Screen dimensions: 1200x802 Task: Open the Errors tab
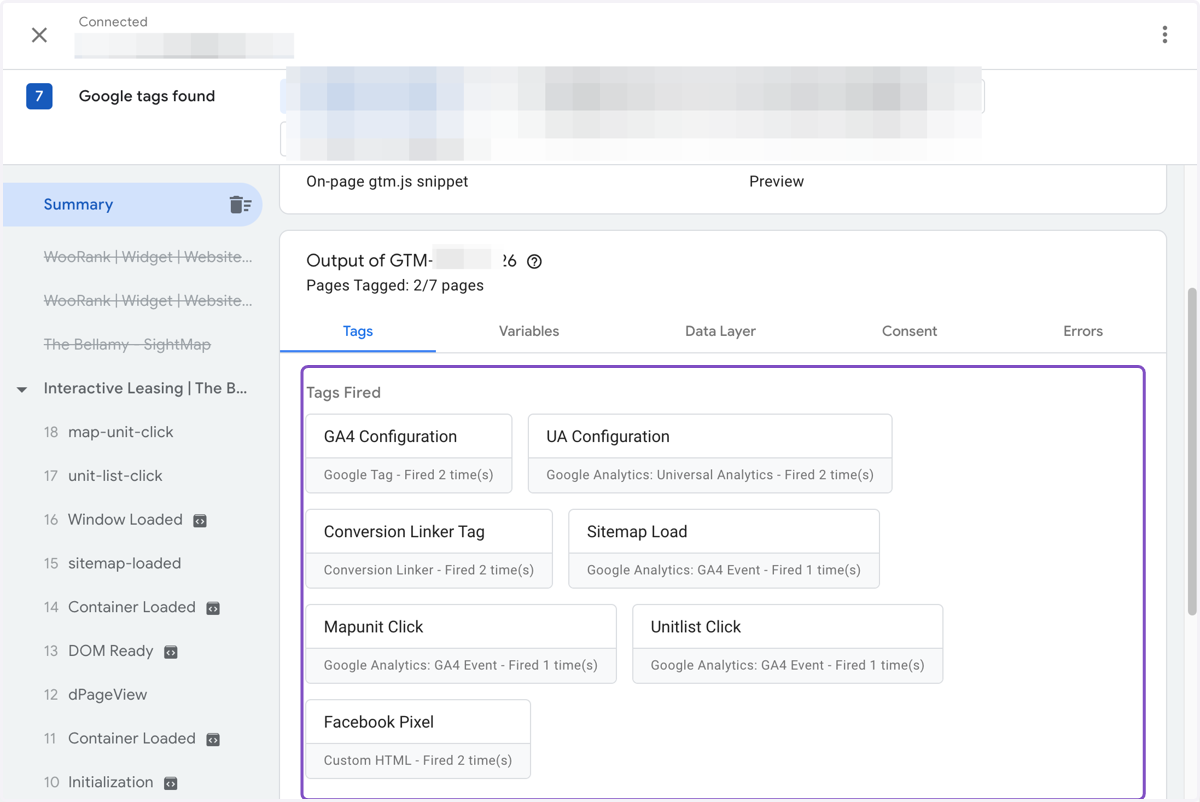[x=1083, y=331]
